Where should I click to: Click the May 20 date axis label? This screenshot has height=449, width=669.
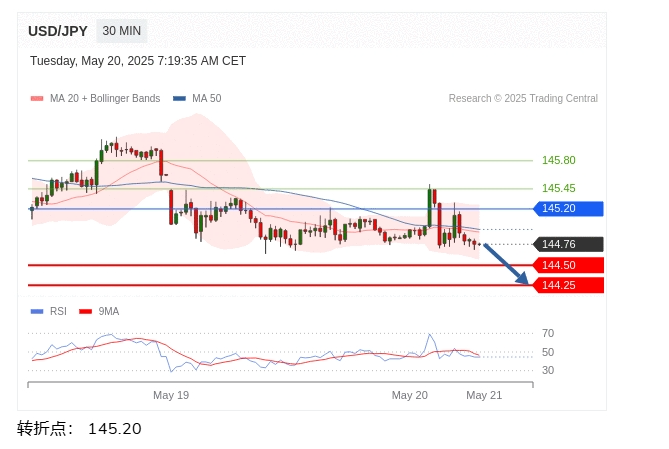tap(410, 395)
